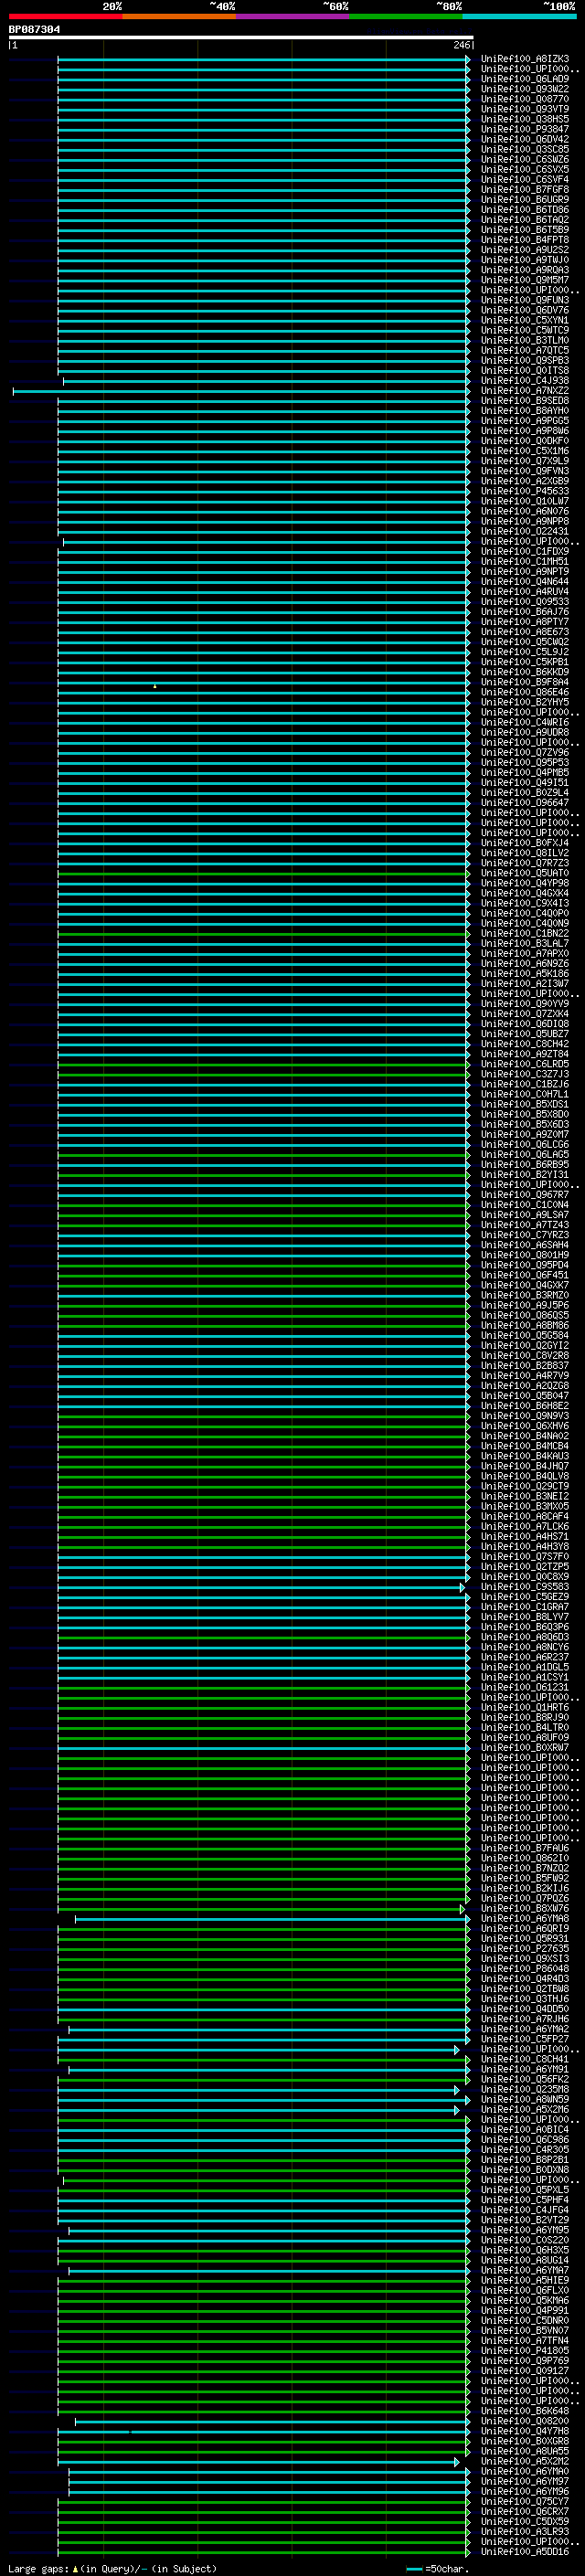
Task: Select the label UniRef100_Q6F451
Action: [525, 1275]
